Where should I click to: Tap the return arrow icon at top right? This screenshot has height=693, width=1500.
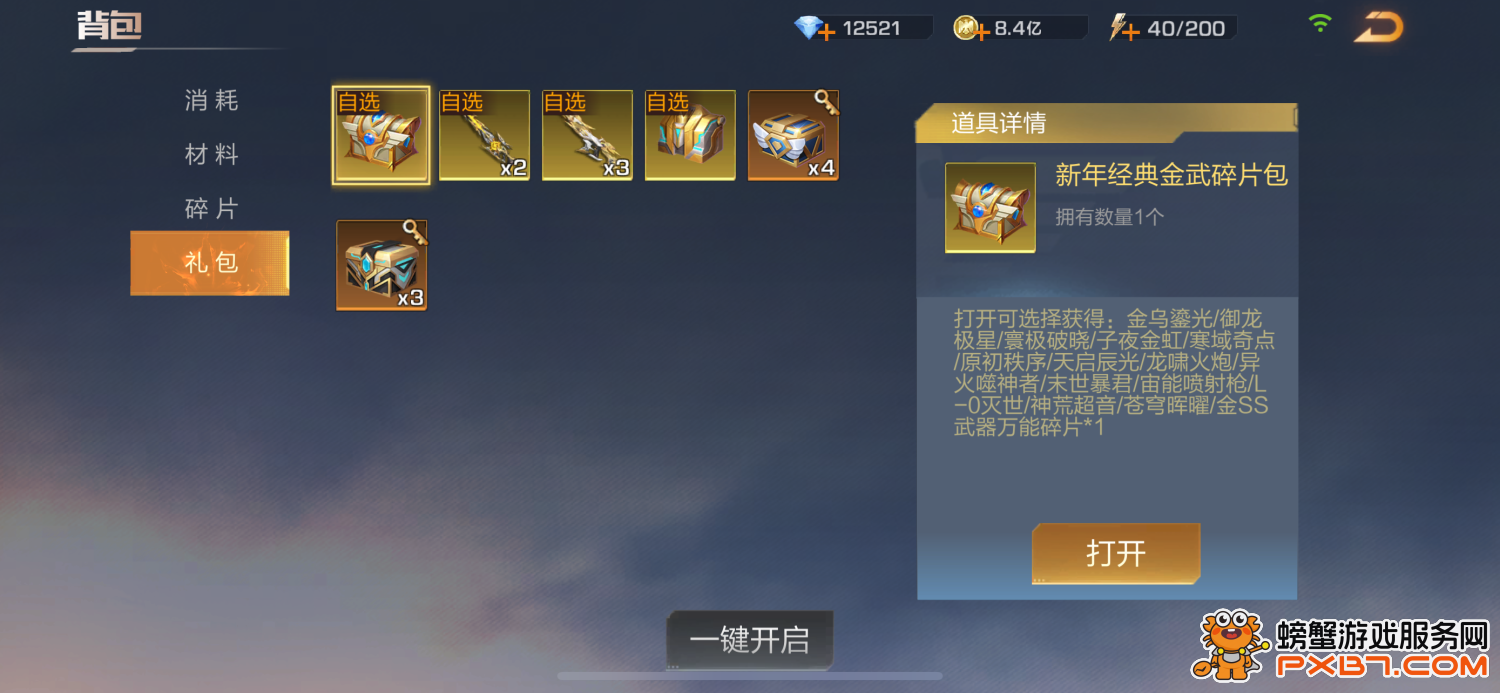tap(1378, 28)
